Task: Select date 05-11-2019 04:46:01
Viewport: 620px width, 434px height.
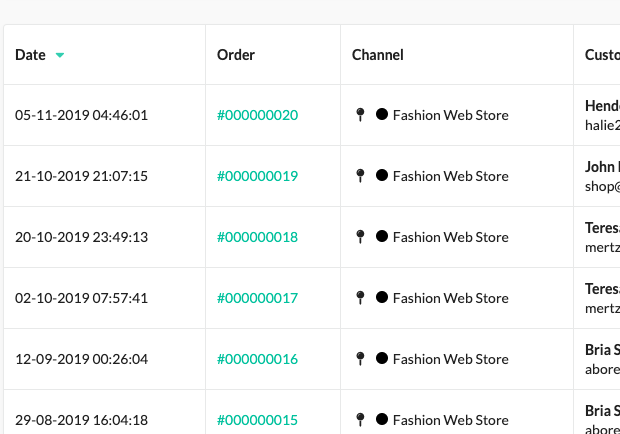Action: pyautogui.click(x=81, y=115)
